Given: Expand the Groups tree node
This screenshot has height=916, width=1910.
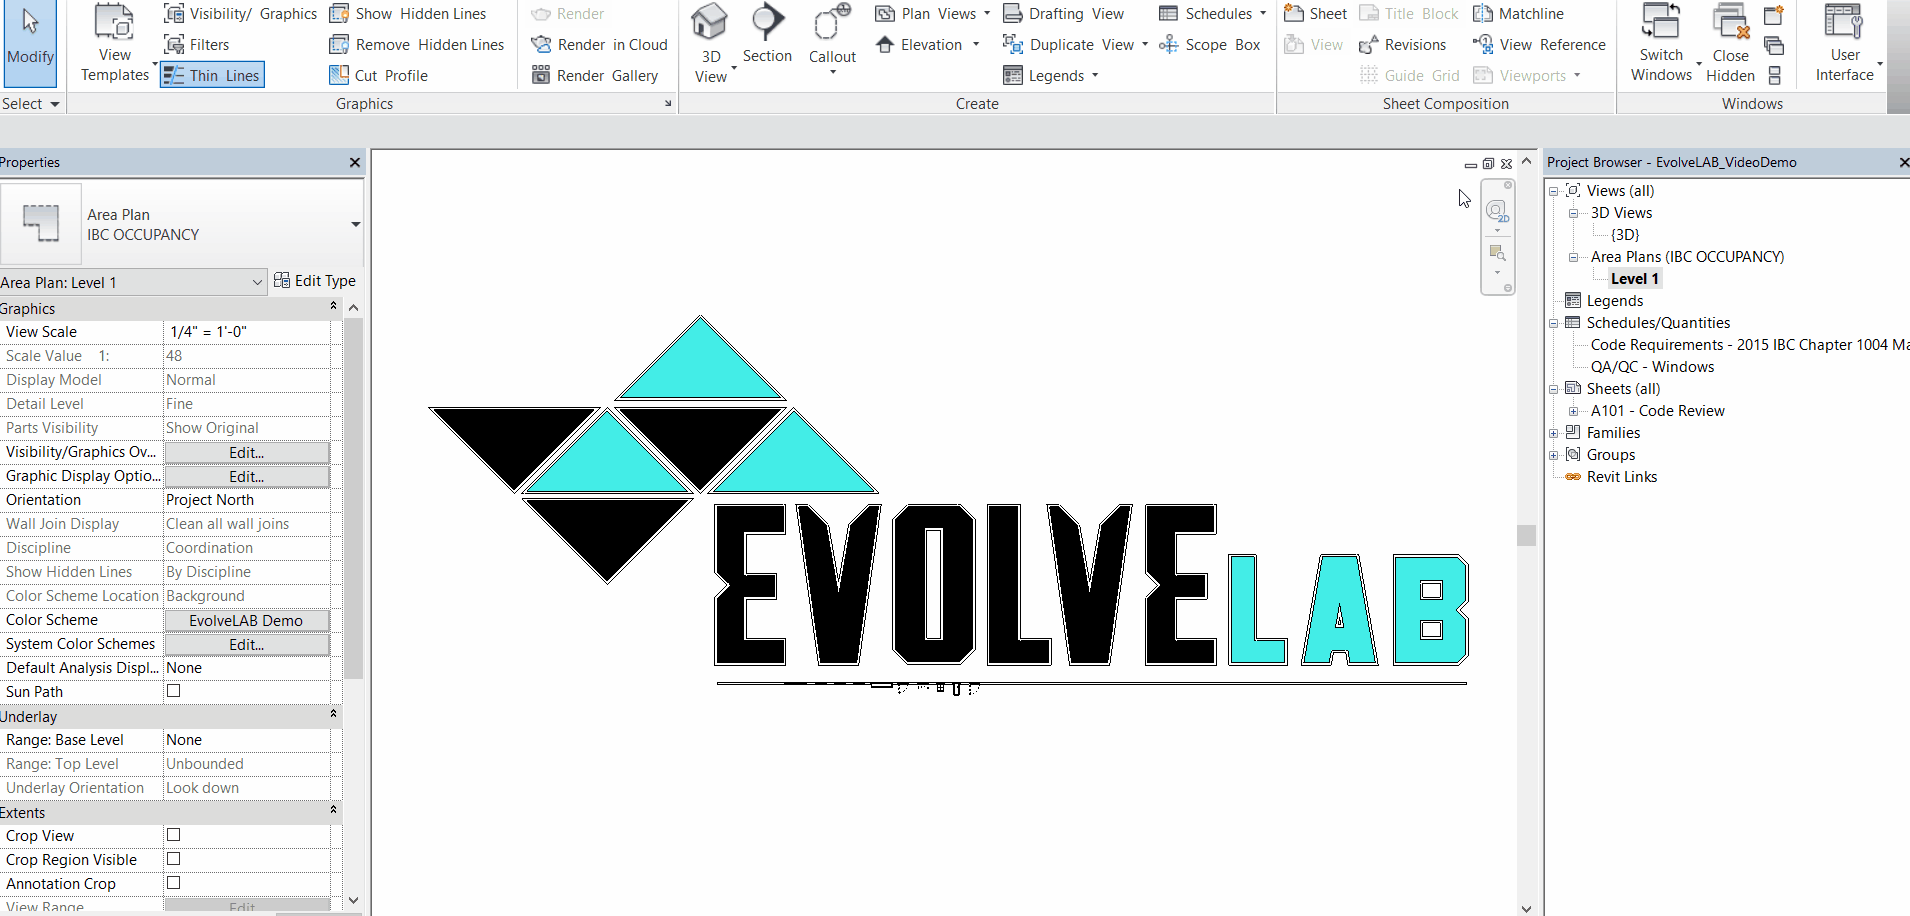Looking at the screenshot, I should (x=1554, y=455).
